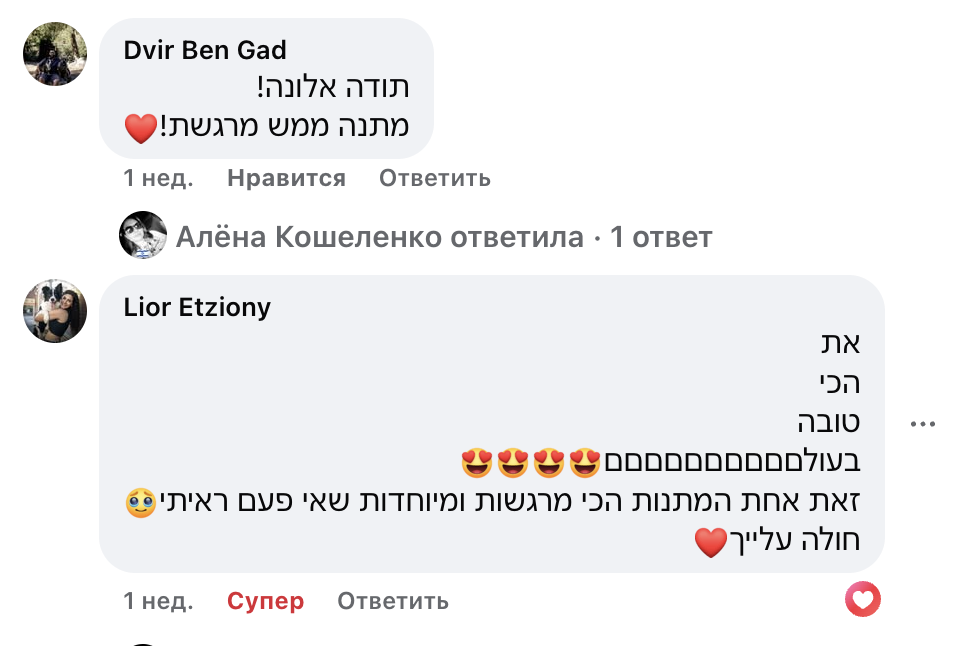Screen dimensions: 966x646
Task: Expand Алёна Кошеленко's reply thread
Action: tap(444, 237)
